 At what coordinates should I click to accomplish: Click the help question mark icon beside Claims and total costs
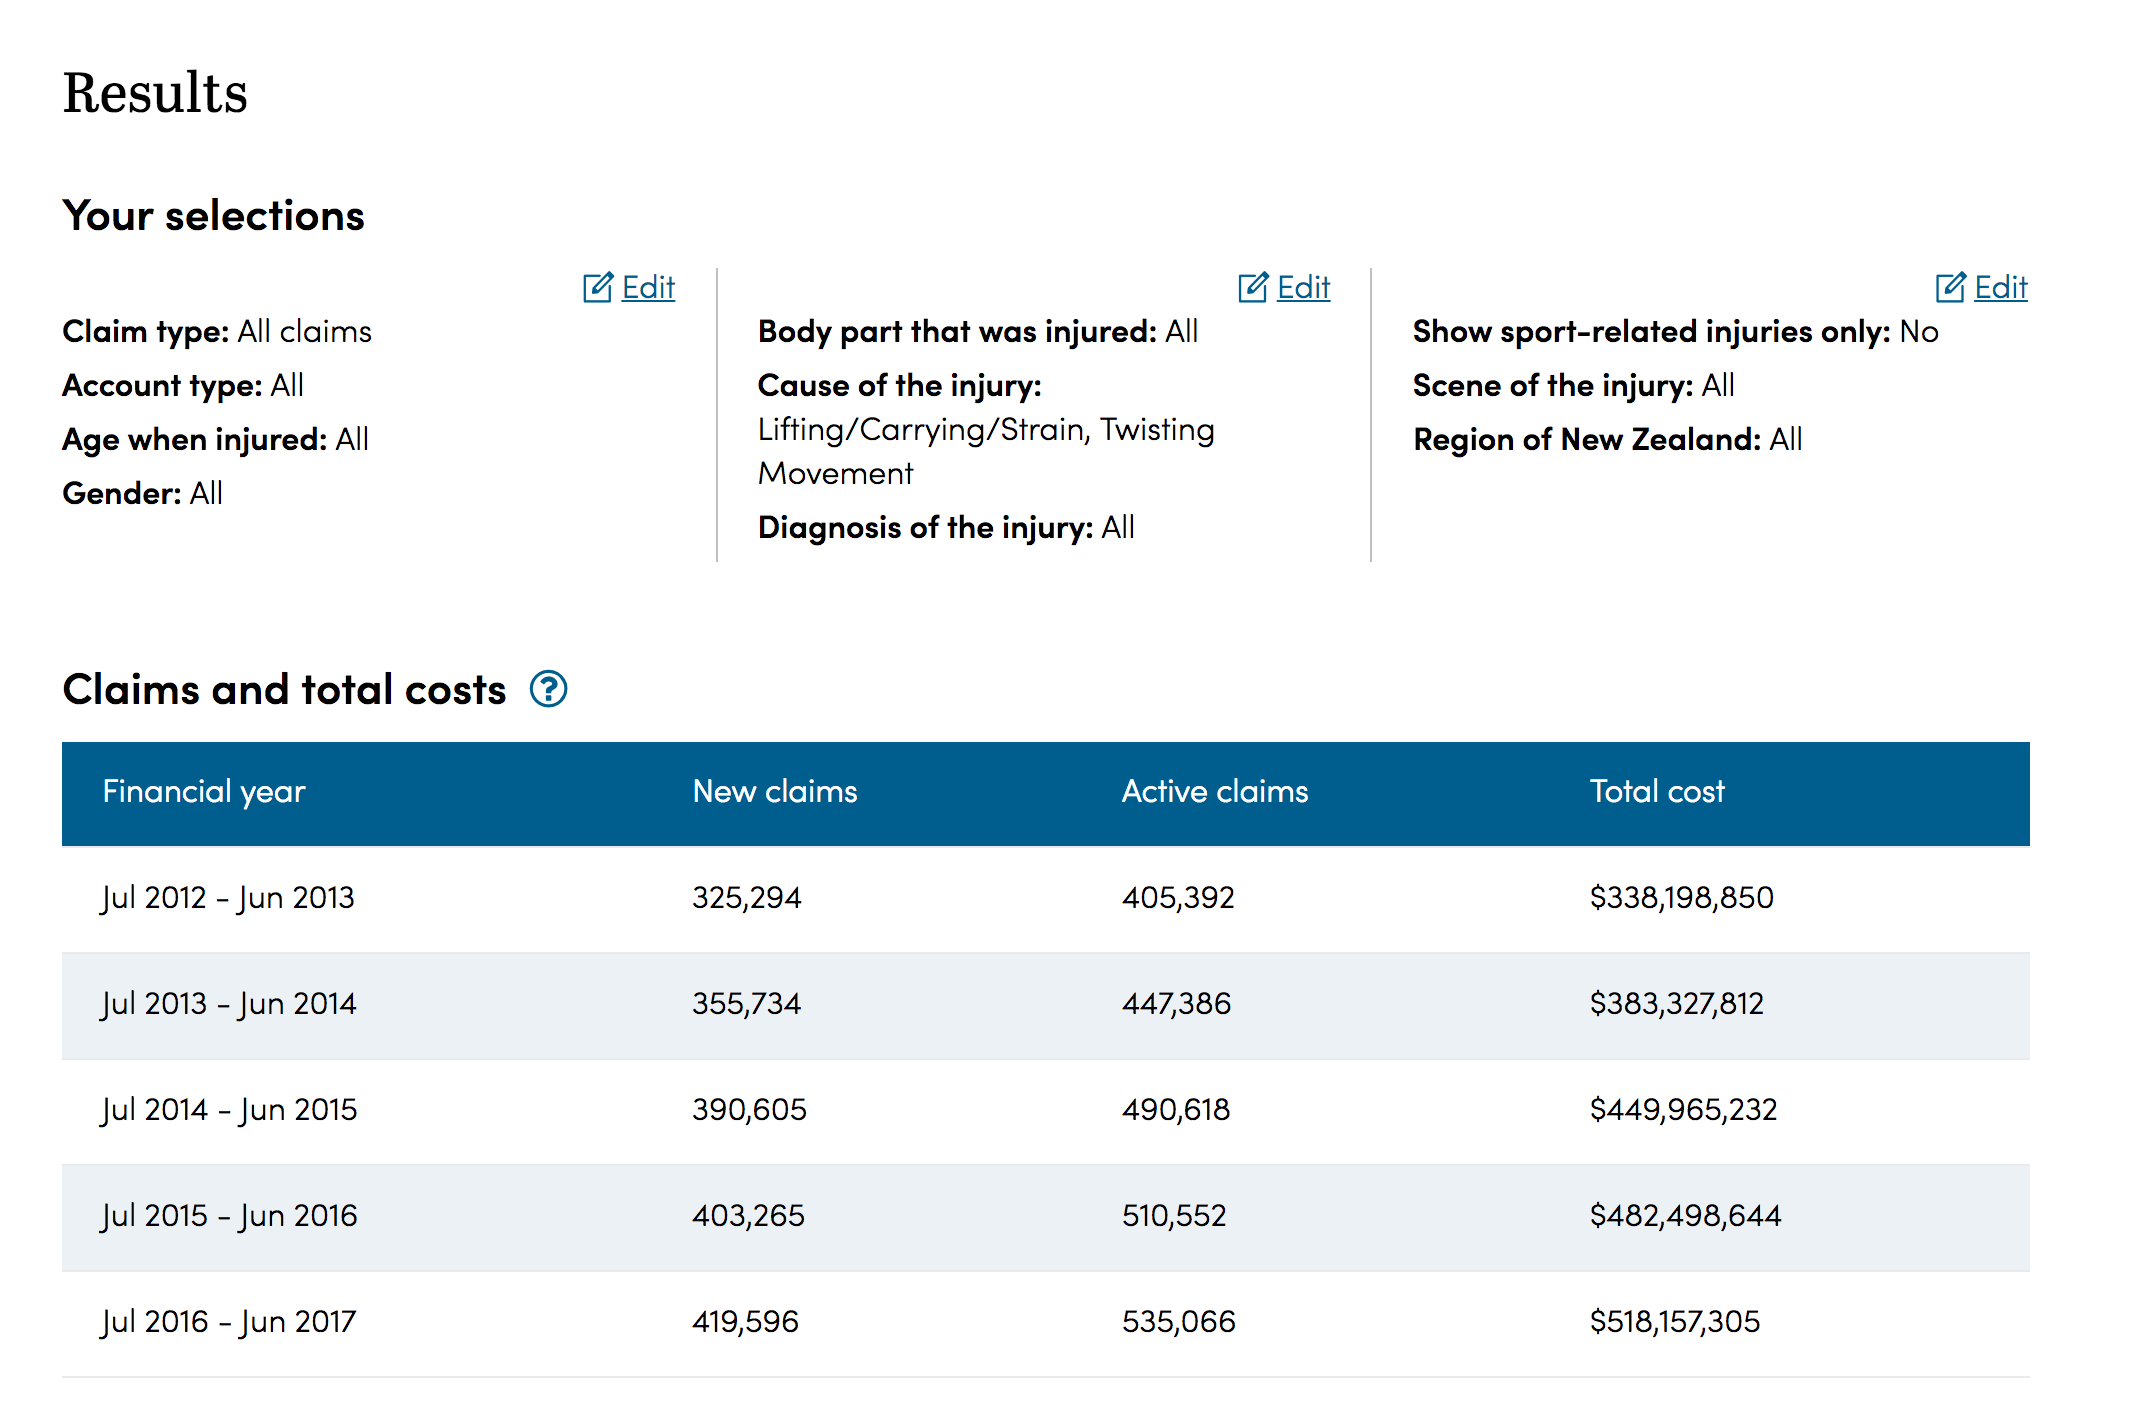coord(548,689)
